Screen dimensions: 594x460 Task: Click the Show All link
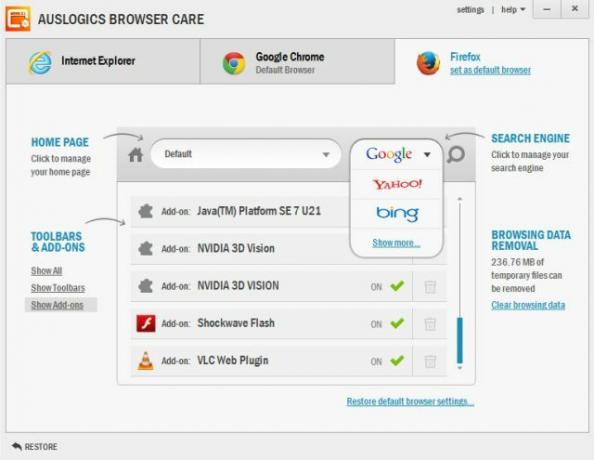[x=47, y=271]
